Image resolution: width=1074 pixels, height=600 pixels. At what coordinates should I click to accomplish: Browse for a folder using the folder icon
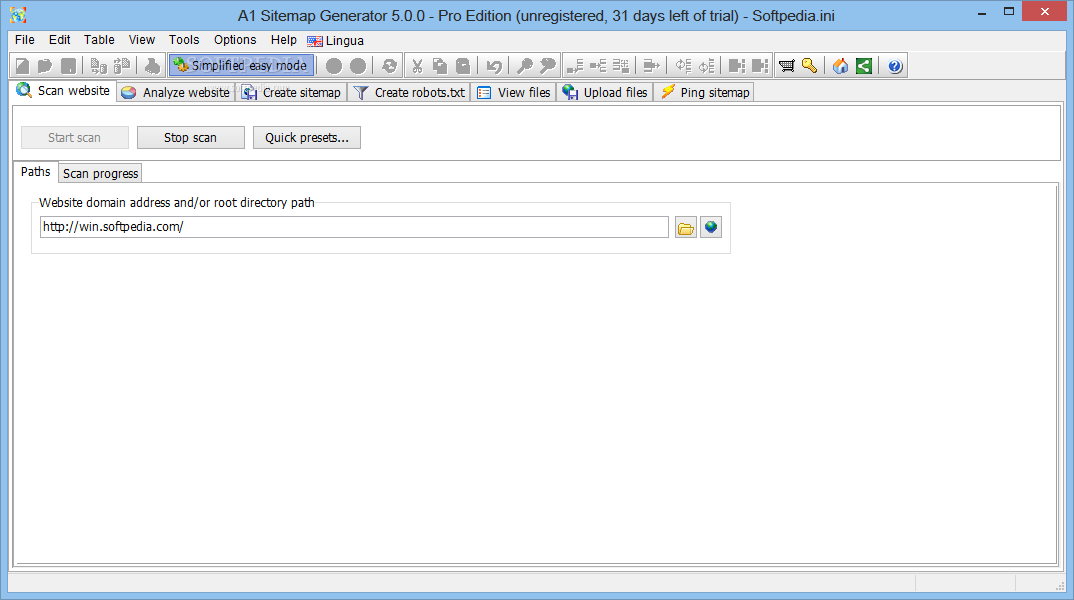[686, 227]
